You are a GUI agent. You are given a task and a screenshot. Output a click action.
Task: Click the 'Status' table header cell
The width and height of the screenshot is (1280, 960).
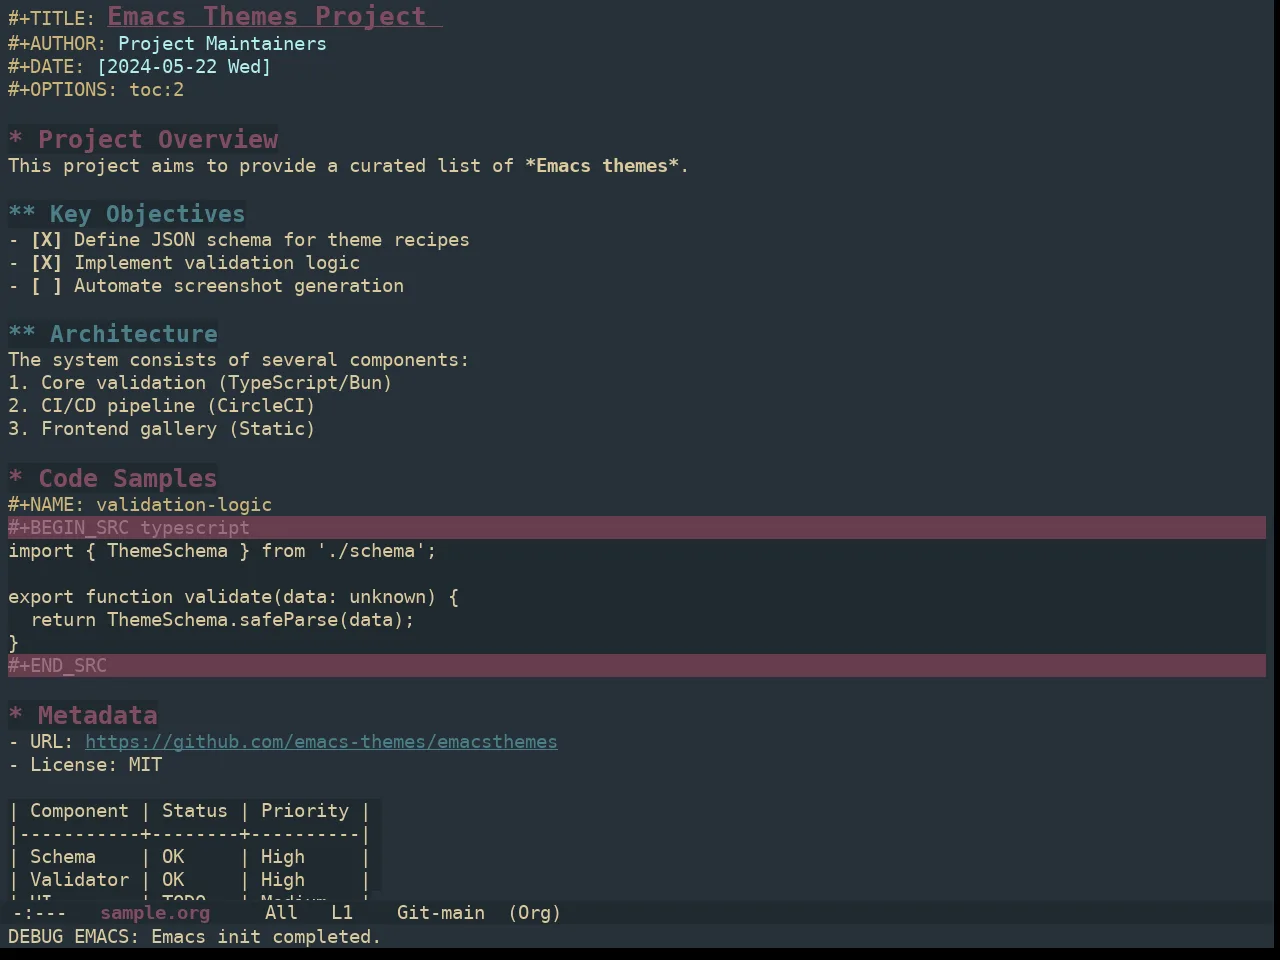[x=195, y=811]
